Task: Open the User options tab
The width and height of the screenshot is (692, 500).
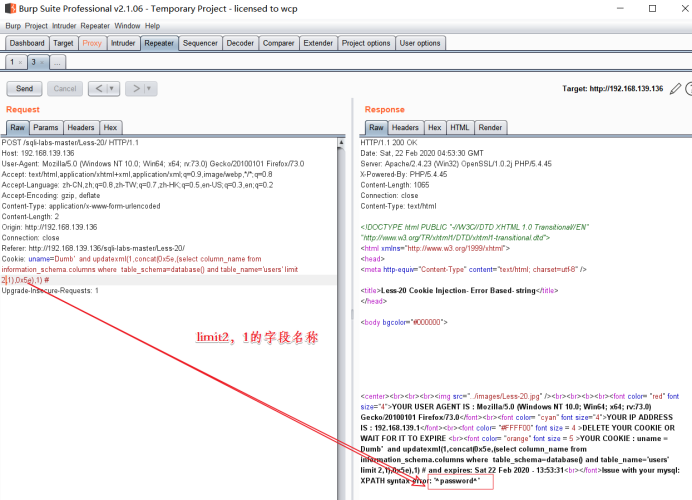Action: click(420, 43)
